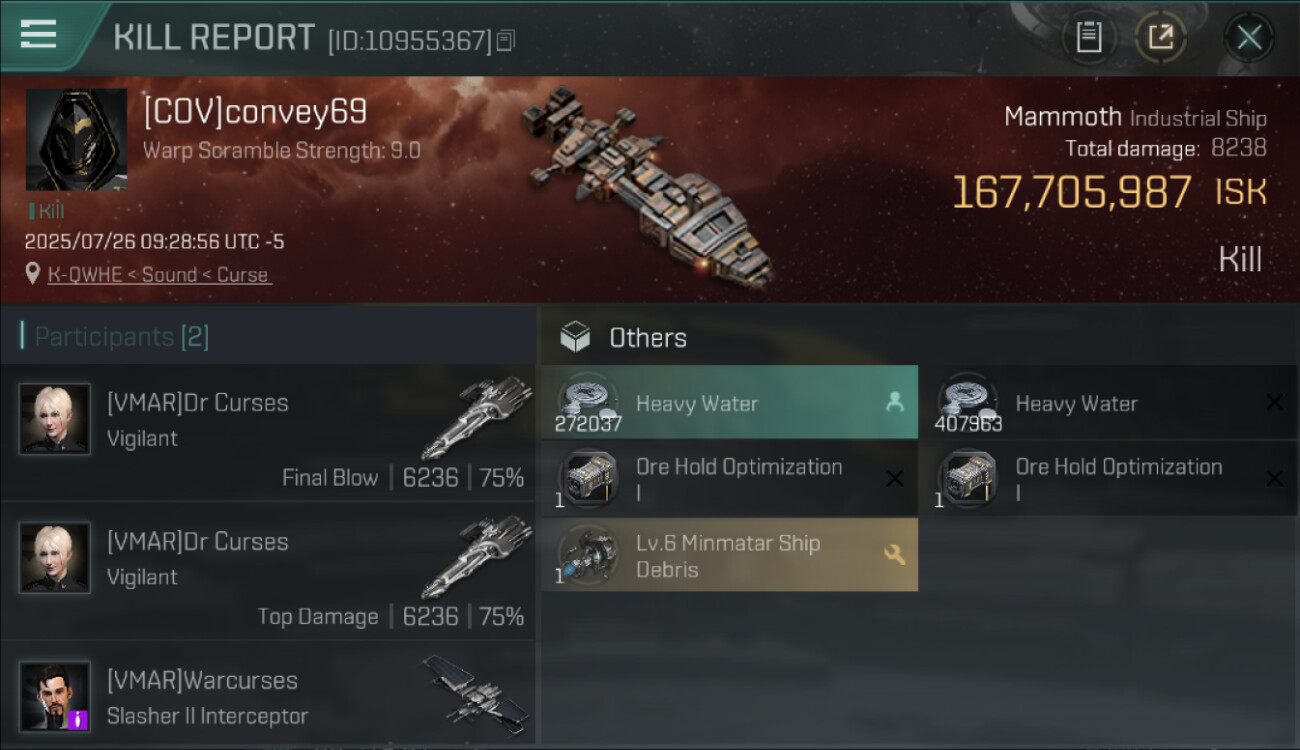The height and width of the screenshot is (750, 1300).
Task: Click the share export icon
Action: (x=1161, y=38)
